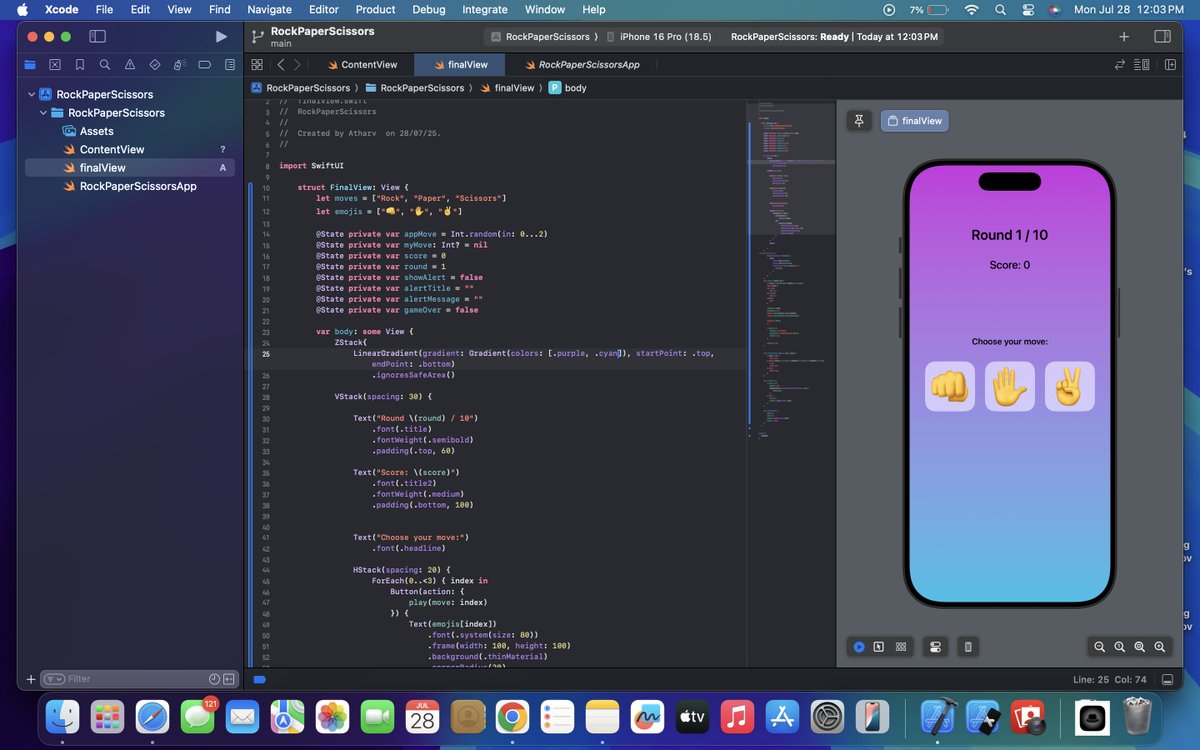Tap the Scissors button in preview
The width and height of the screenshot is (1200, 750).
coord(1070,386)
